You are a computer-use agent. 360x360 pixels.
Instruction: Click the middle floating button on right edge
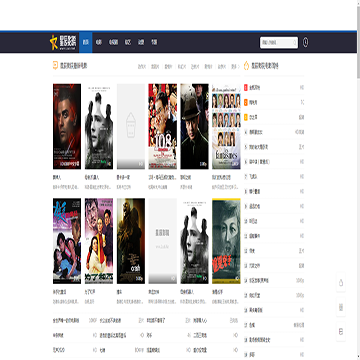tap(341, 307)
